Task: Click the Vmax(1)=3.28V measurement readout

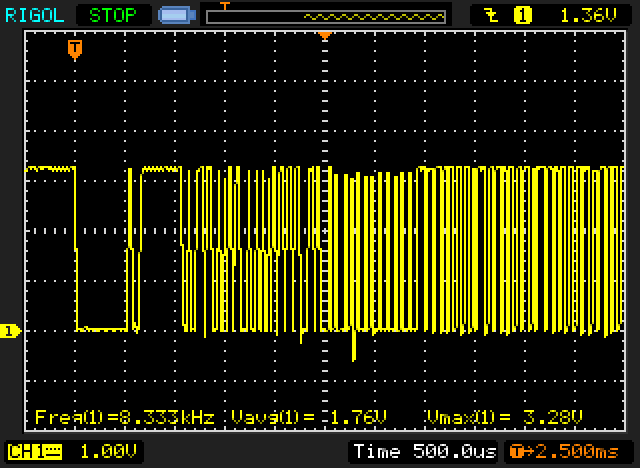Action: [x=504, y=416]
